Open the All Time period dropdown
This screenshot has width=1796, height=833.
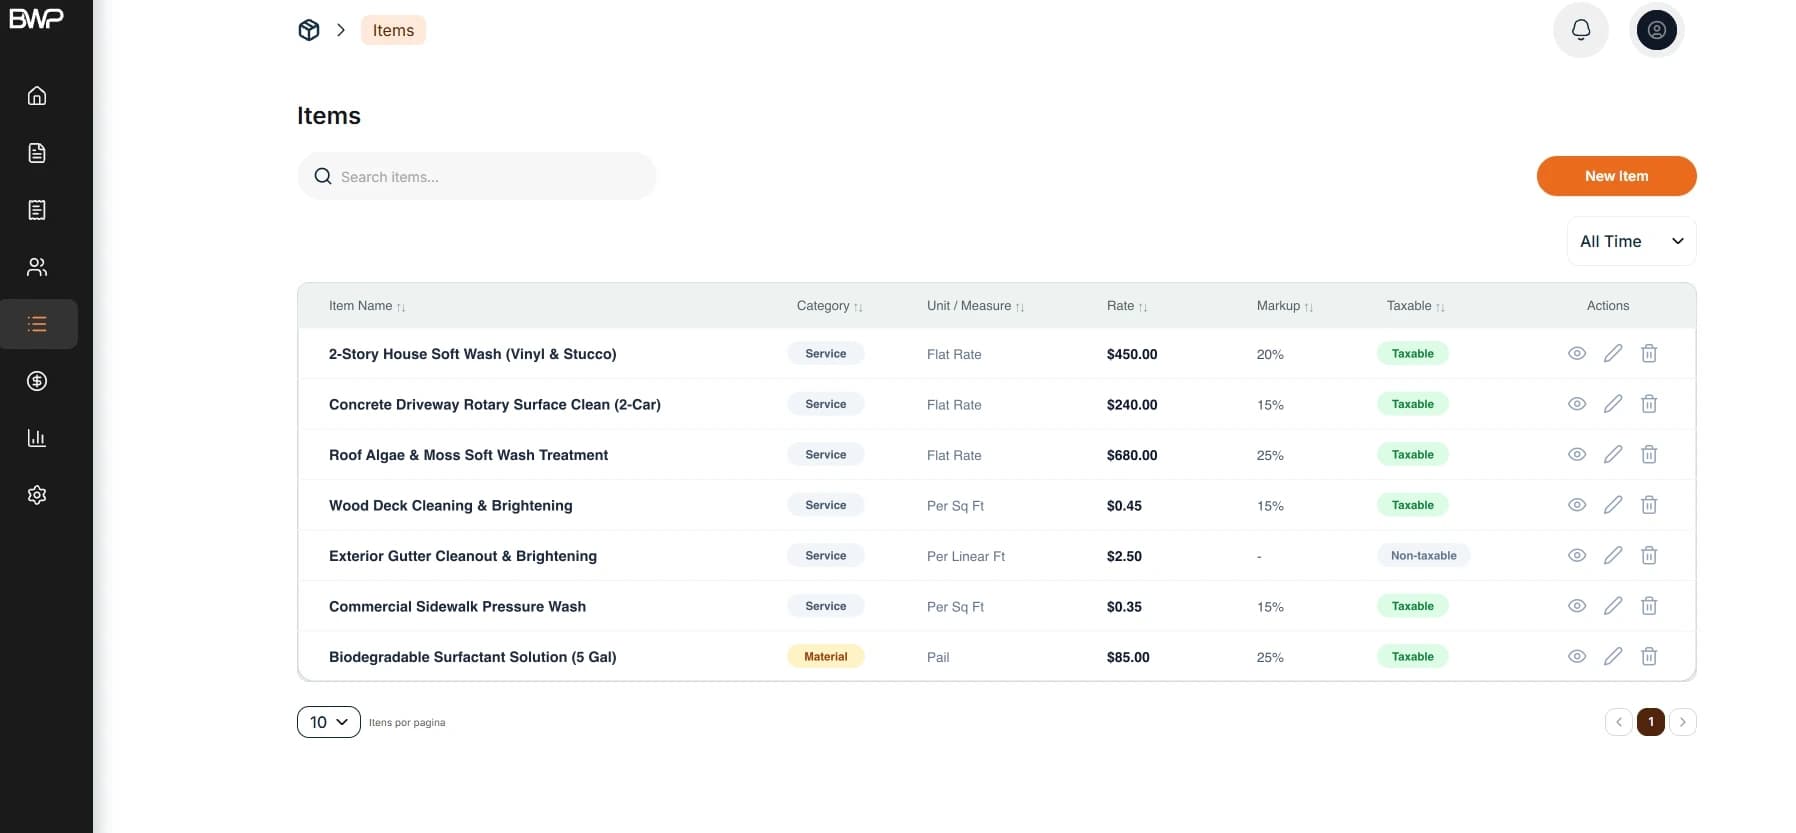(x=1631, y=241)
